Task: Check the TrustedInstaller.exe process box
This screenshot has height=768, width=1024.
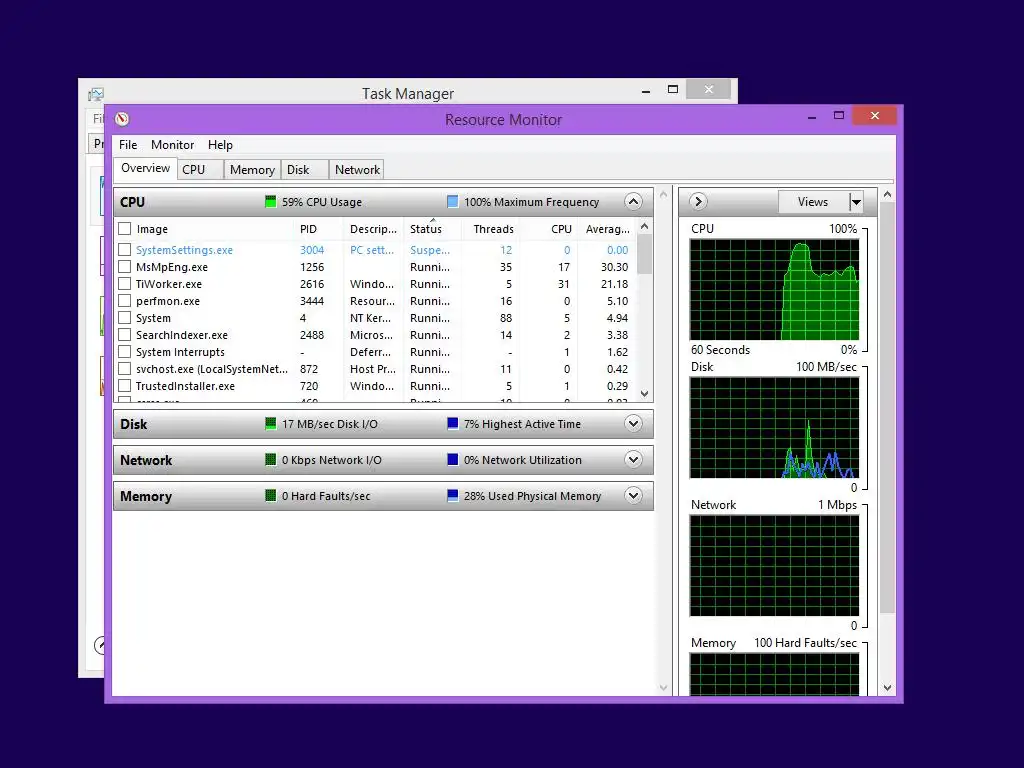Action: point(125,385)
